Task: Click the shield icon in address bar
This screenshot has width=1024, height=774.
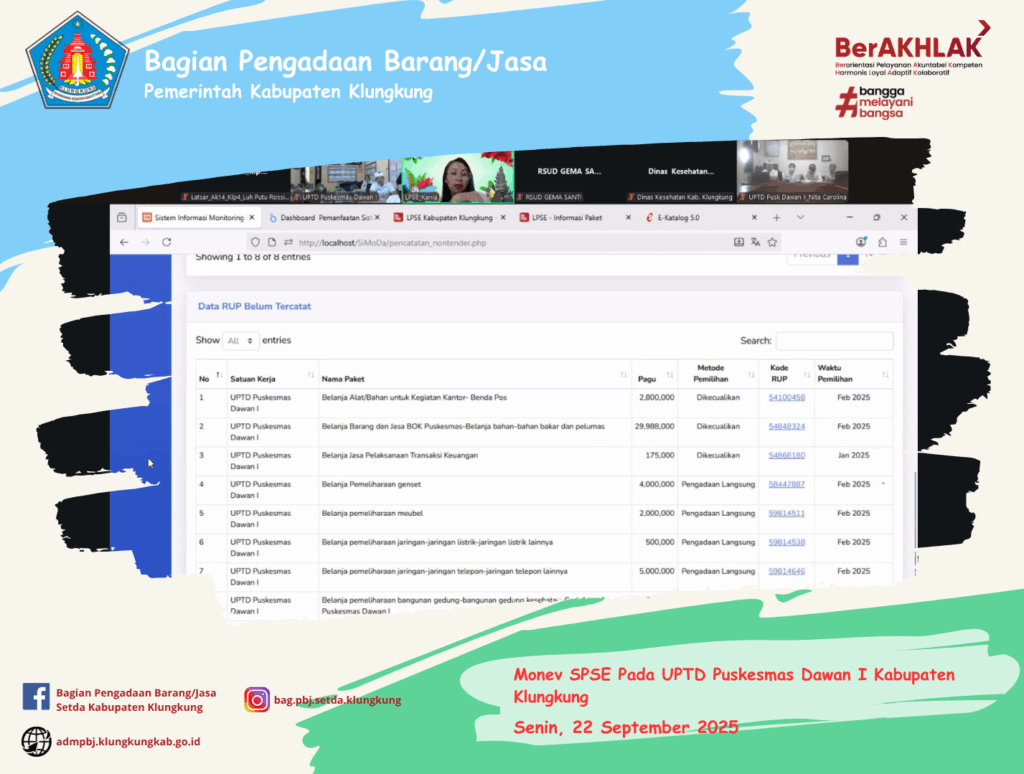Action: 257,242
